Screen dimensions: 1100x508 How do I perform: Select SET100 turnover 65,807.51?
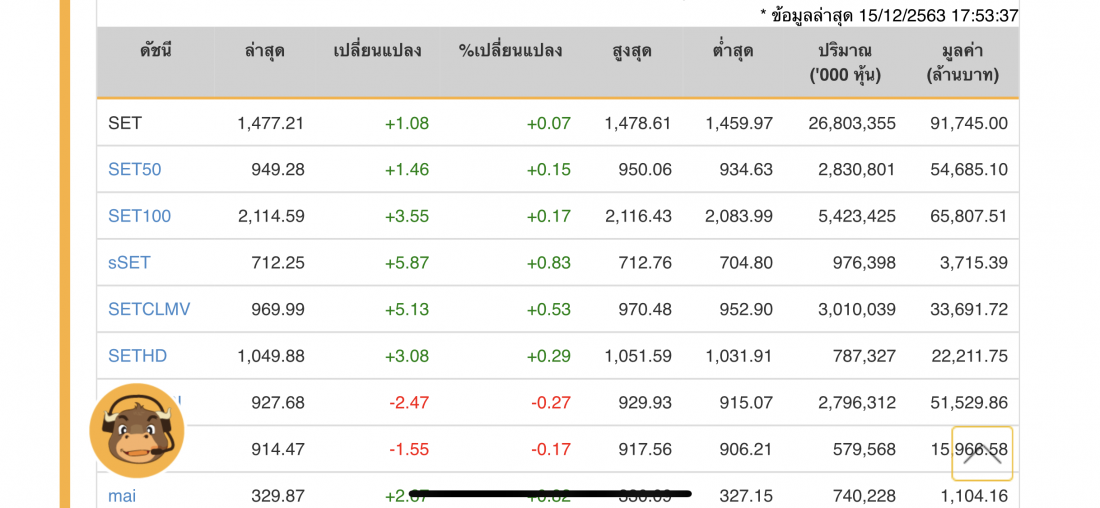coord(969,215)
